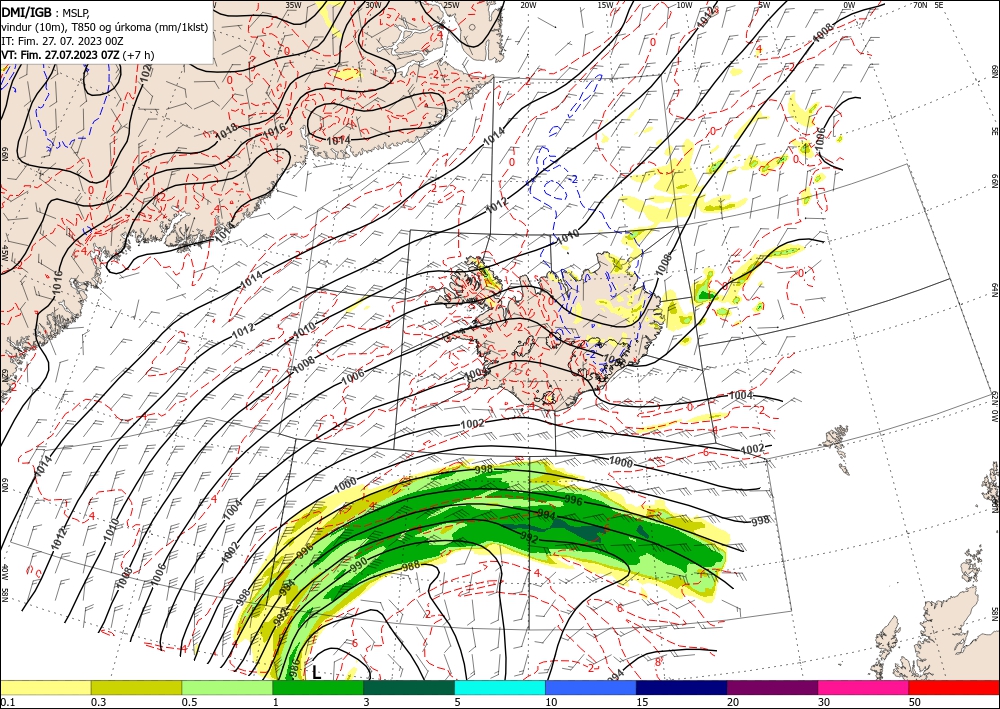The width and height of the screenshot is (1000, 709).
Task: Pick the light green 0.5–1 legend swatch
Action: [x=227, y=687]
